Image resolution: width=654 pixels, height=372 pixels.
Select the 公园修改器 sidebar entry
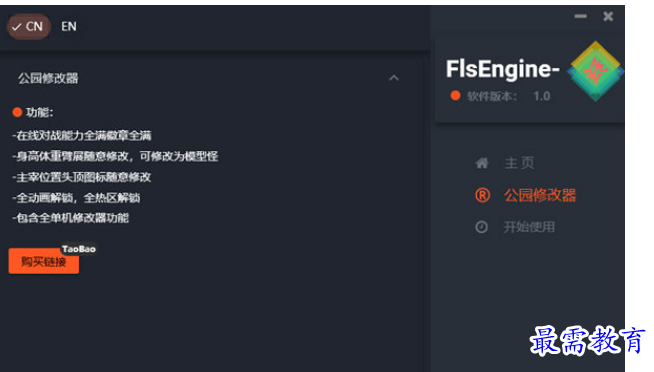tap(540, 195)
